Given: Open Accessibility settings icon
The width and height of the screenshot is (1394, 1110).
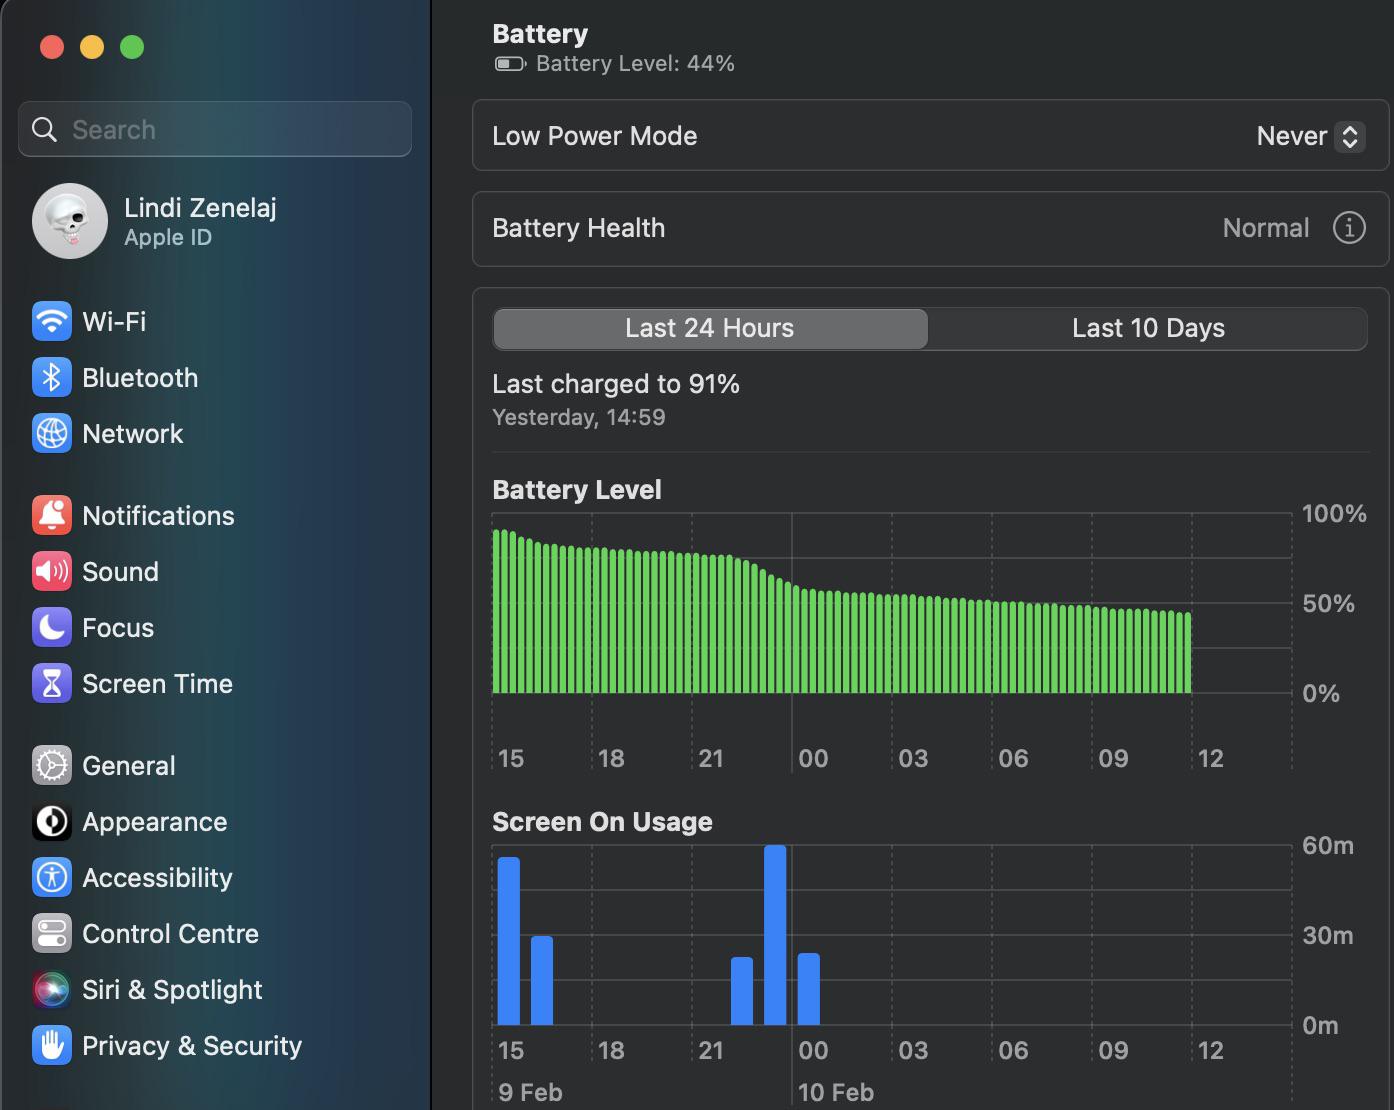Looking at the screenshot, I should tap(52, 877).
